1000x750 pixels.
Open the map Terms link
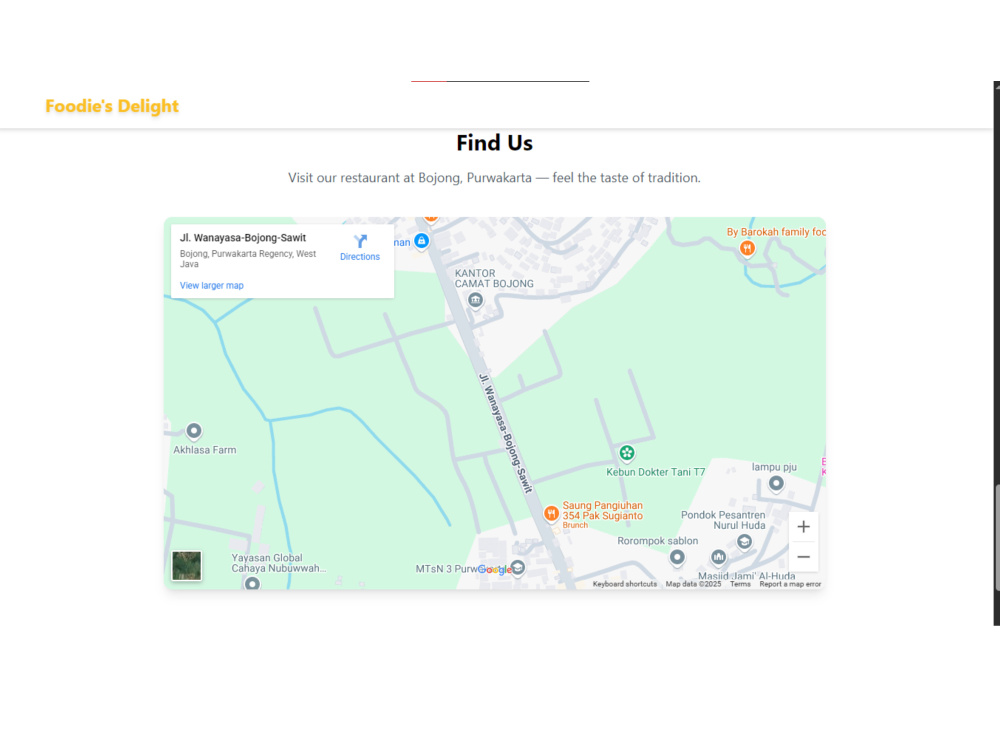740,584
